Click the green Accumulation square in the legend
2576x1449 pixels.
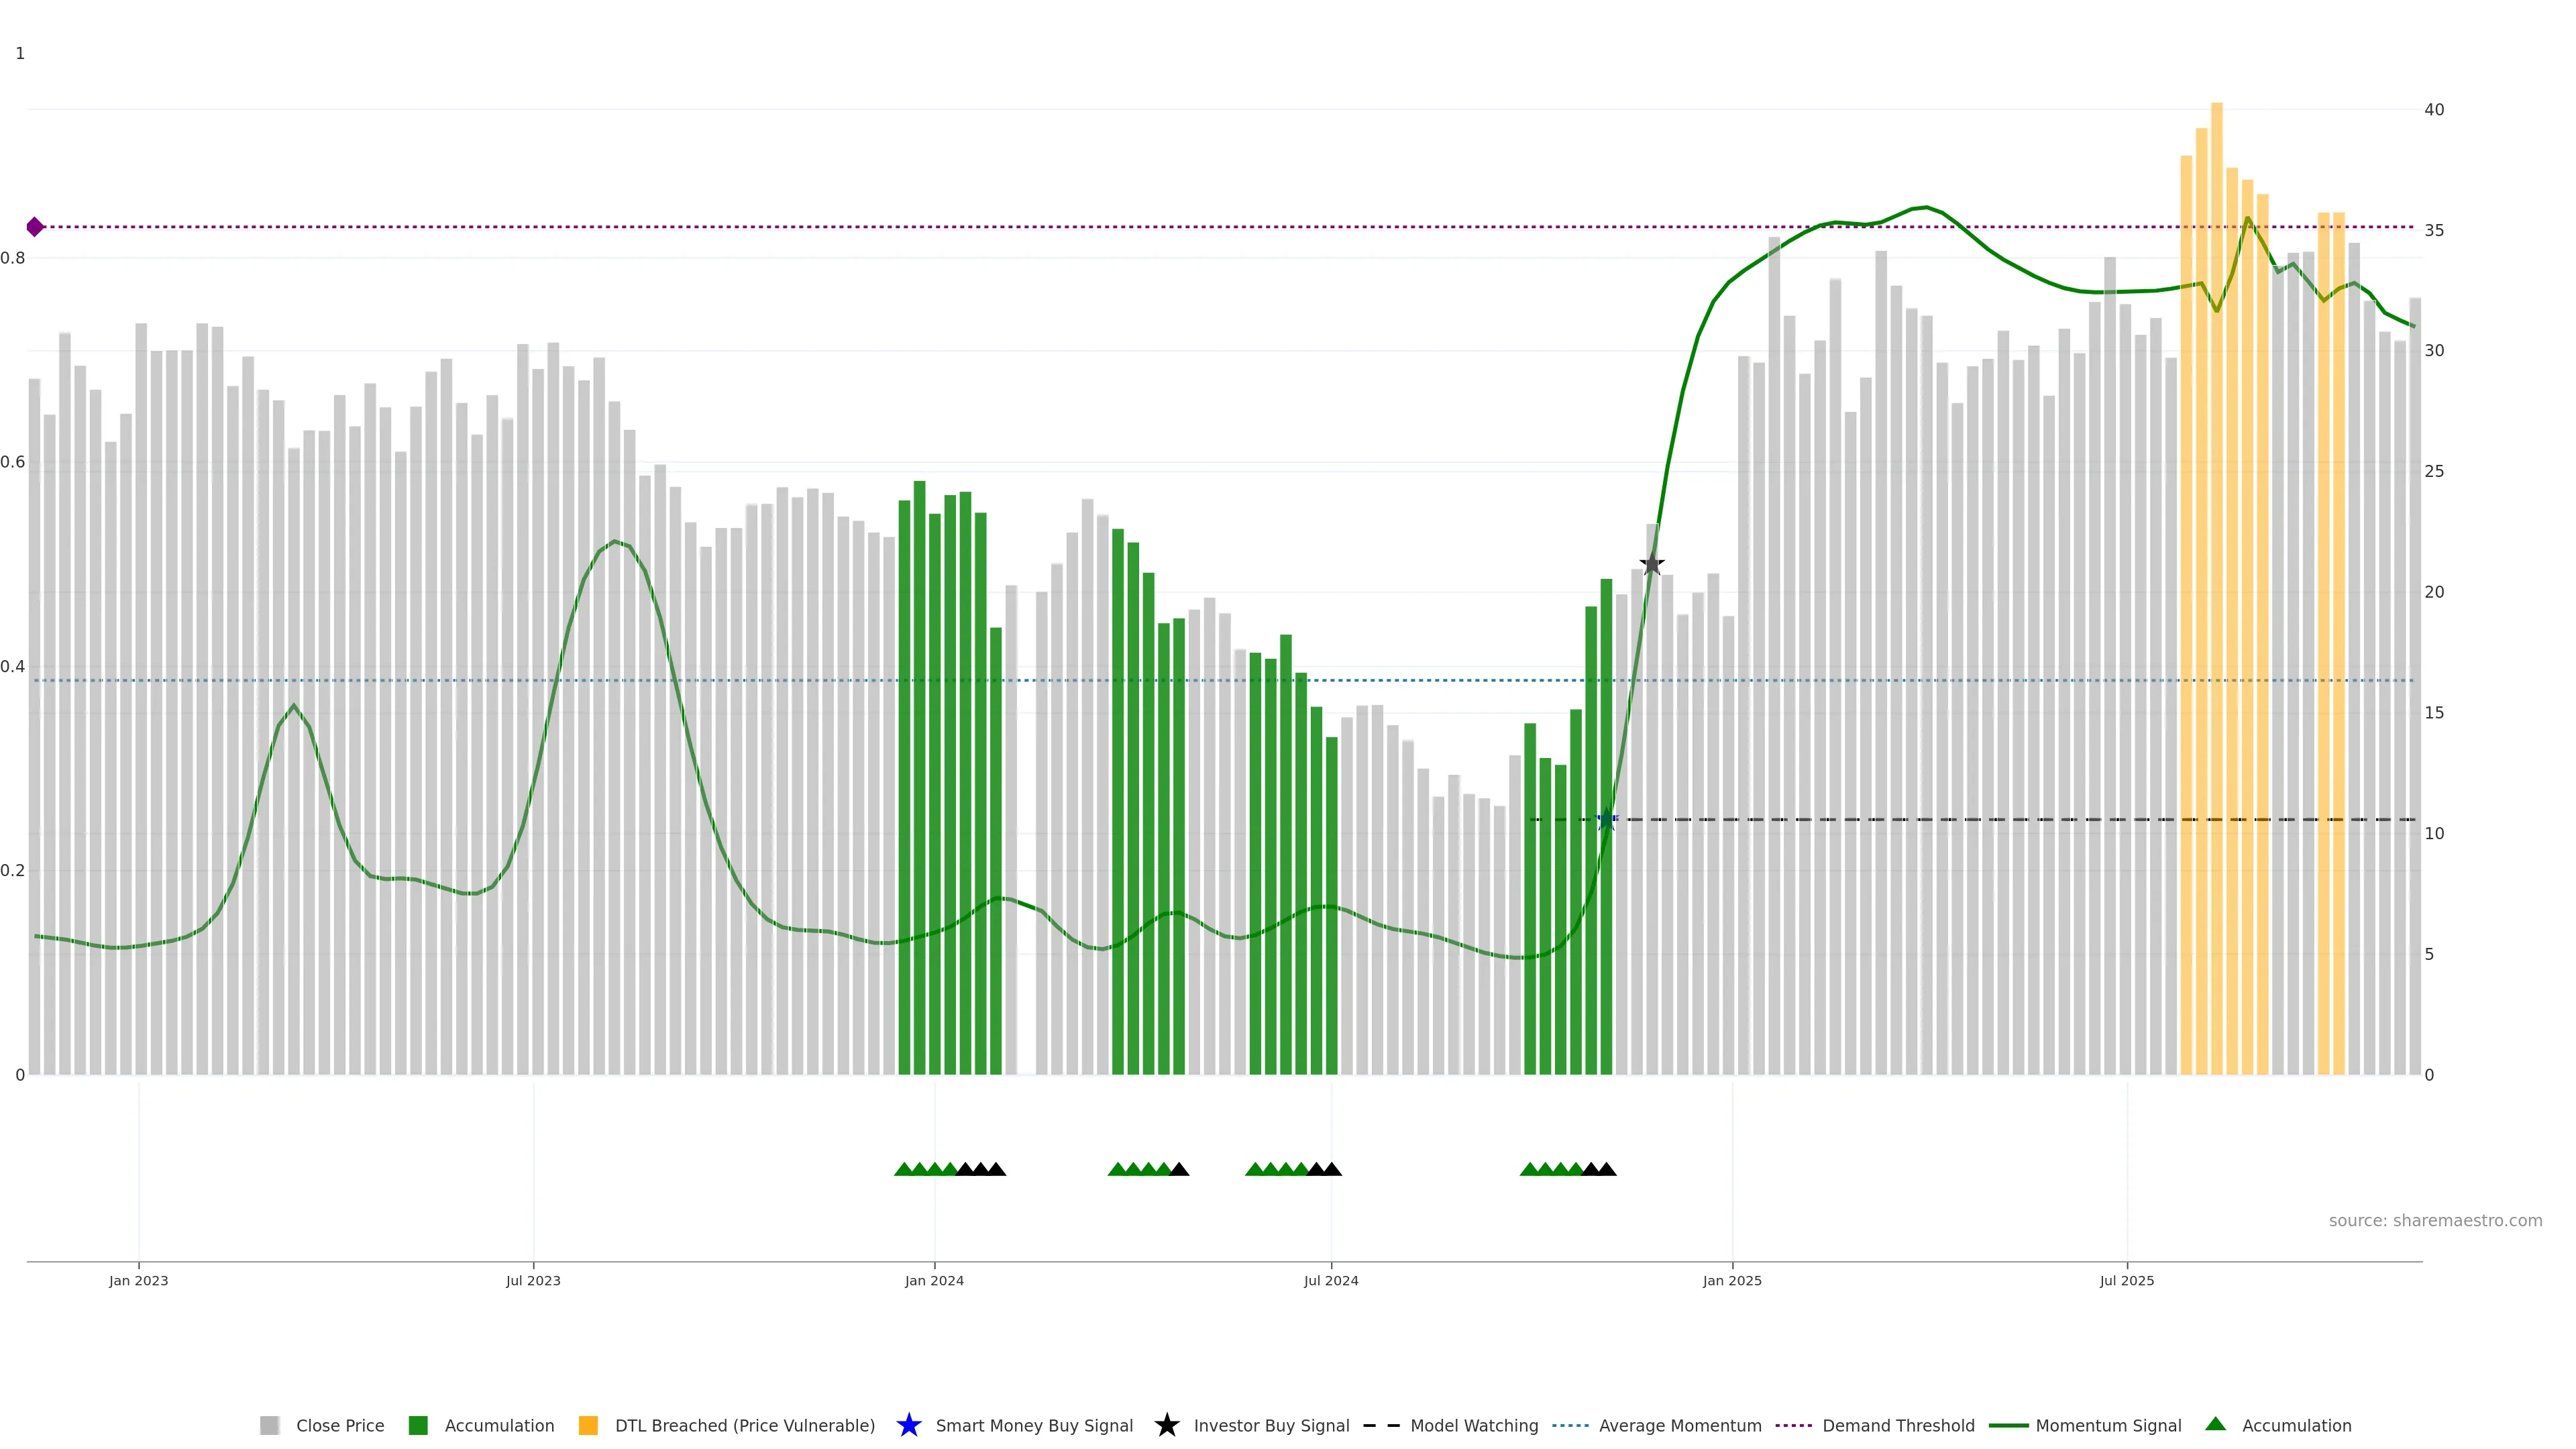pyautogui.click(x=418, y=1425)
